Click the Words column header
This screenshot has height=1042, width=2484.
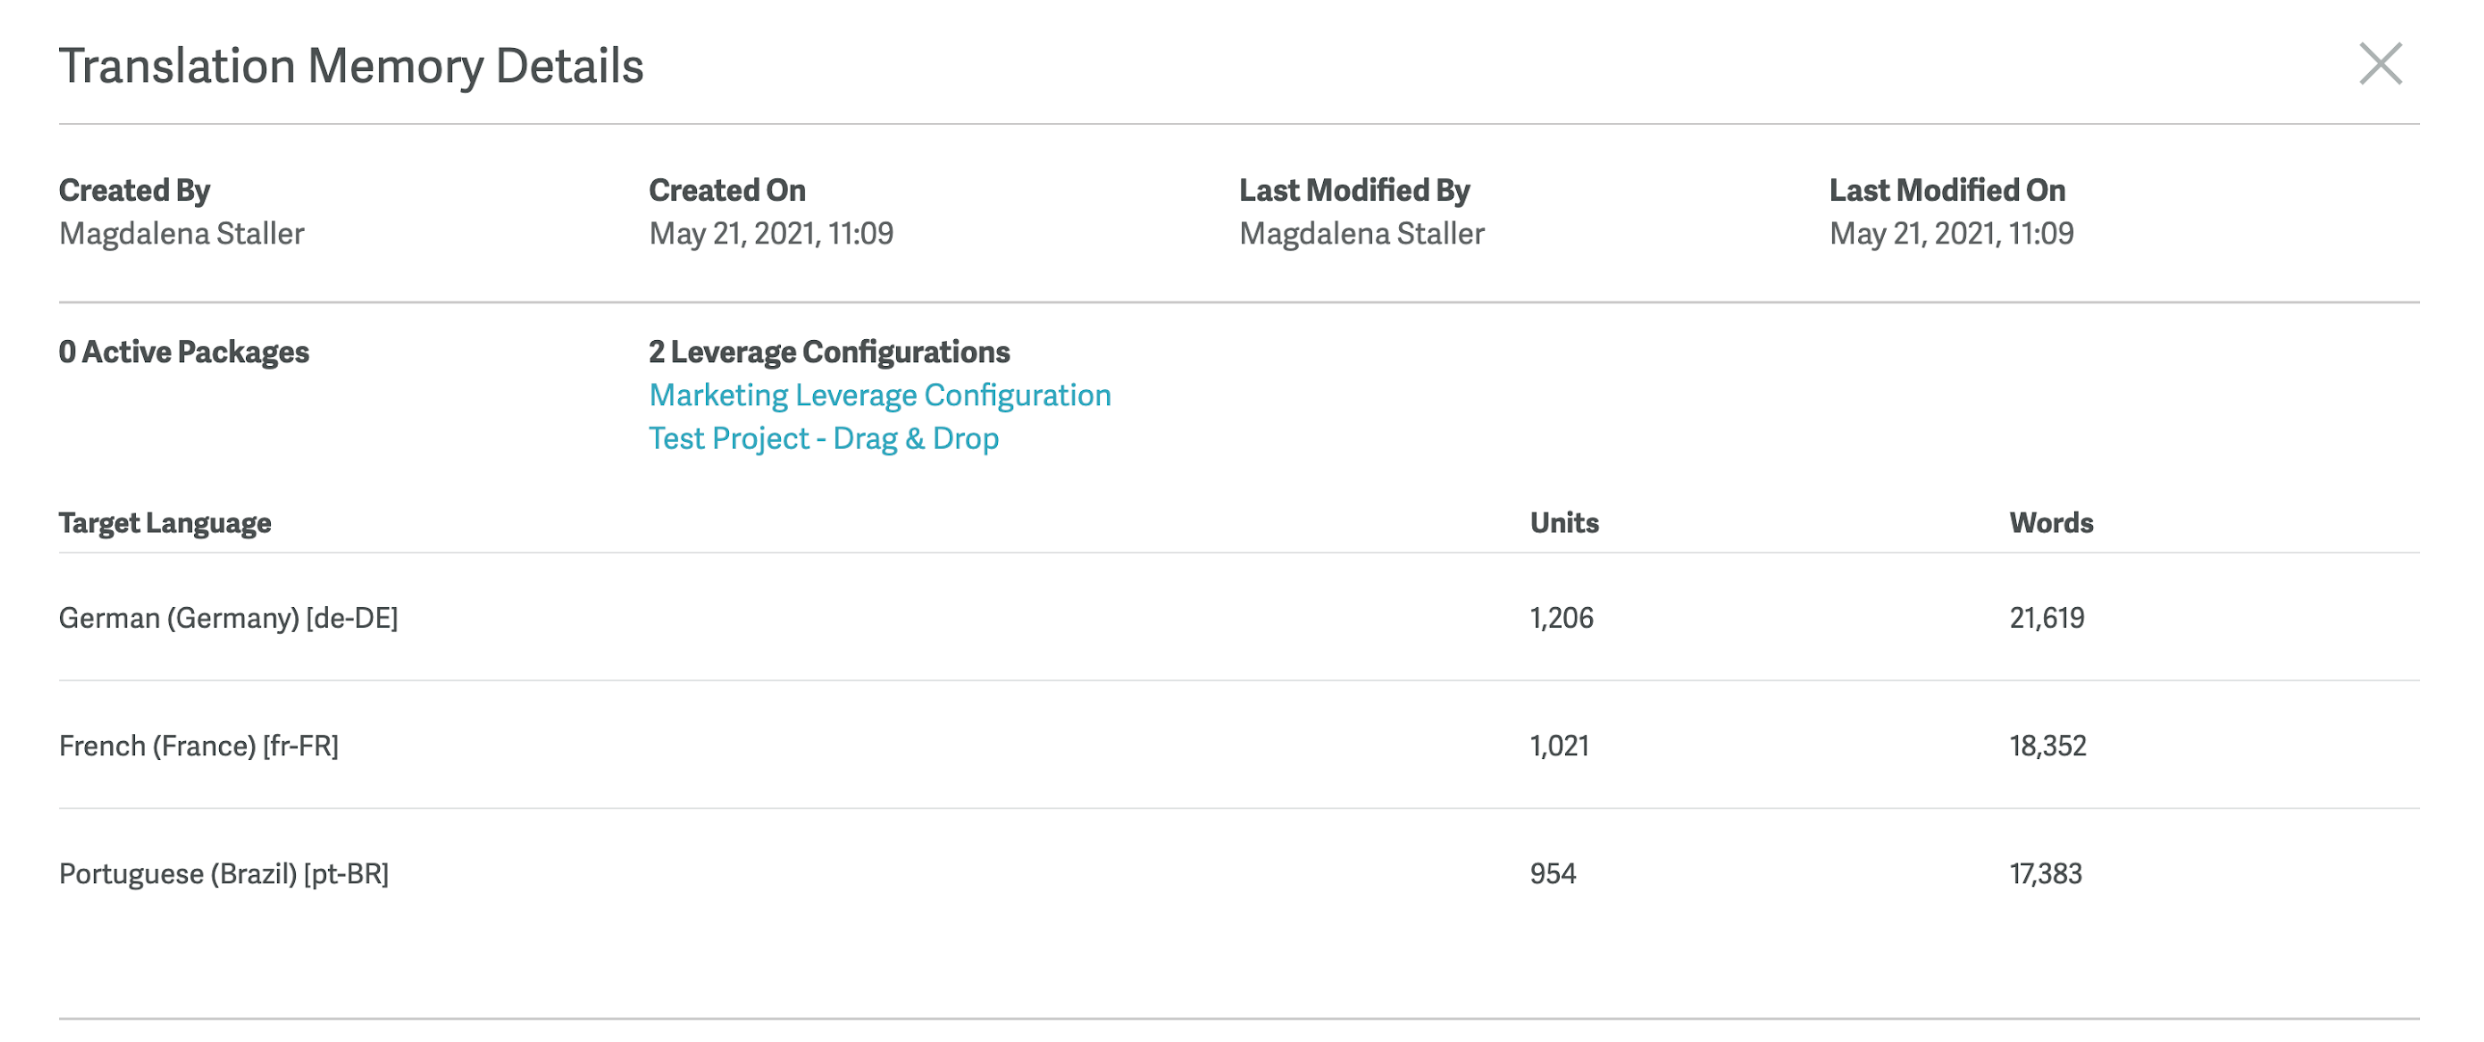click(x=2051, y=523)
